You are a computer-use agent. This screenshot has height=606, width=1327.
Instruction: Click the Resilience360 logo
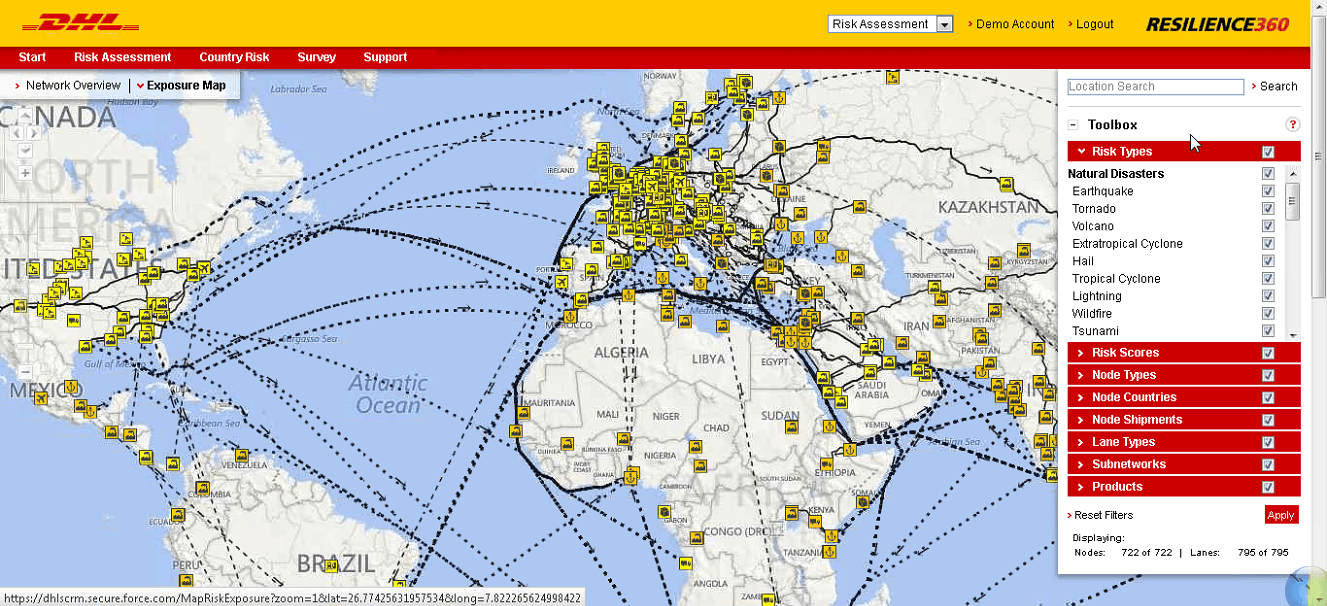click(1217, 24)
